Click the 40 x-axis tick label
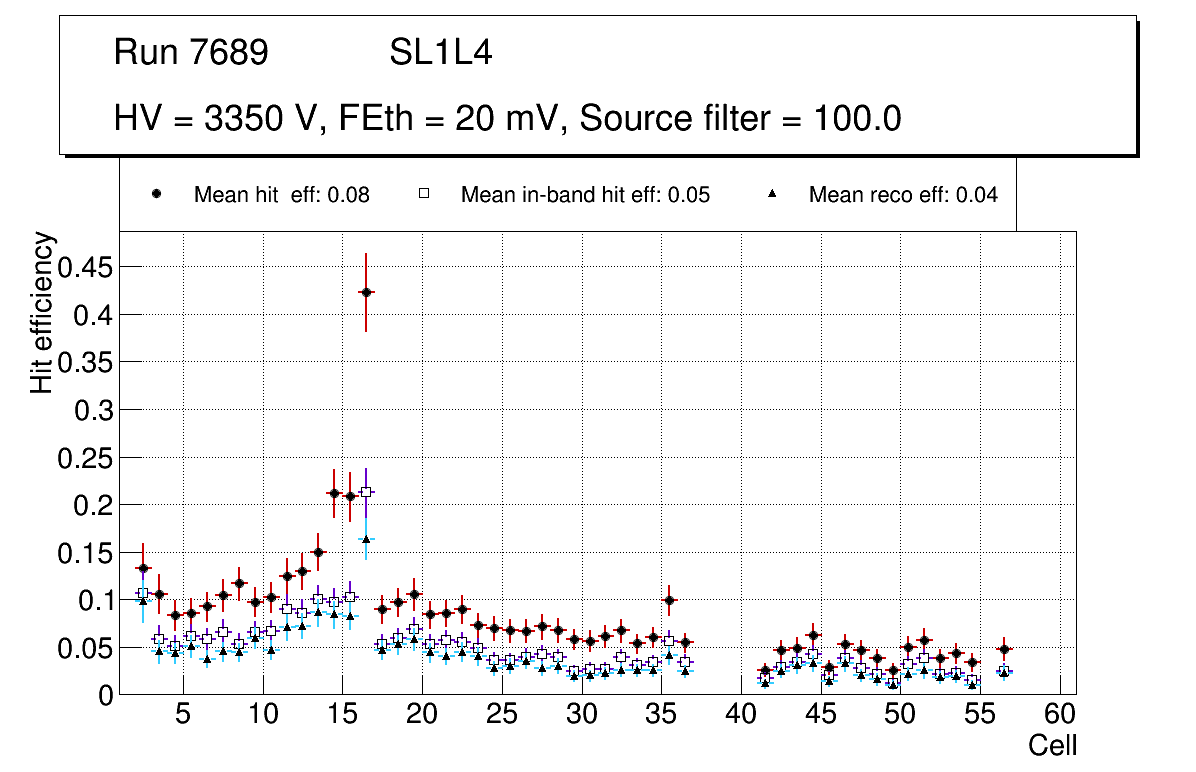This screenshot has height=772, width=1196. [741, 715]
